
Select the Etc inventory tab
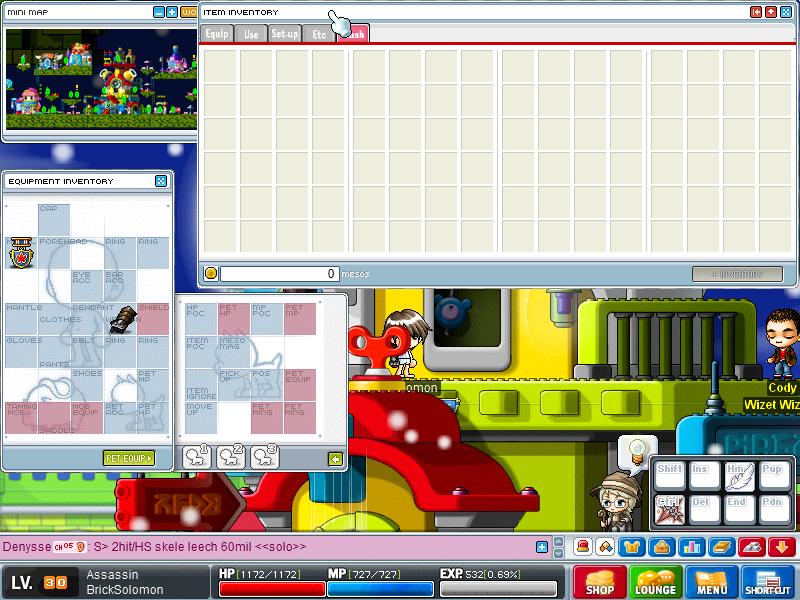[x=319, y=34]
